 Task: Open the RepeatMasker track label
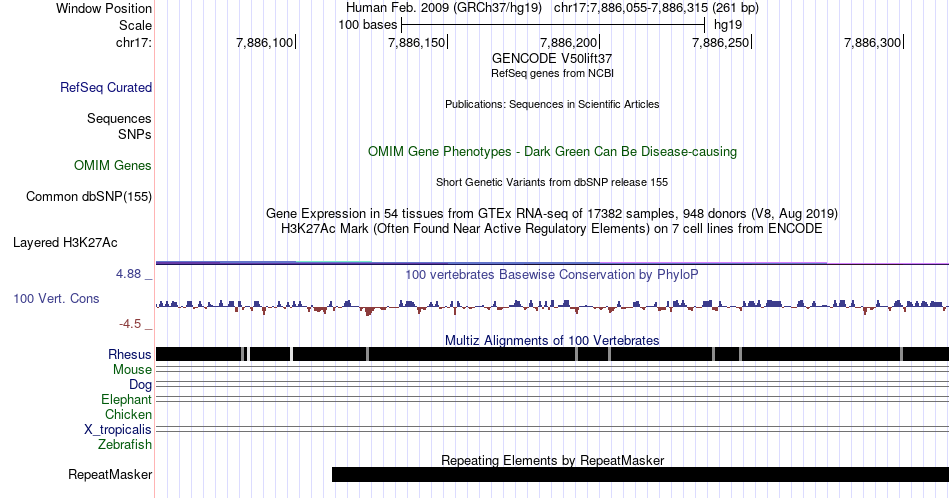tap(110, 474)
